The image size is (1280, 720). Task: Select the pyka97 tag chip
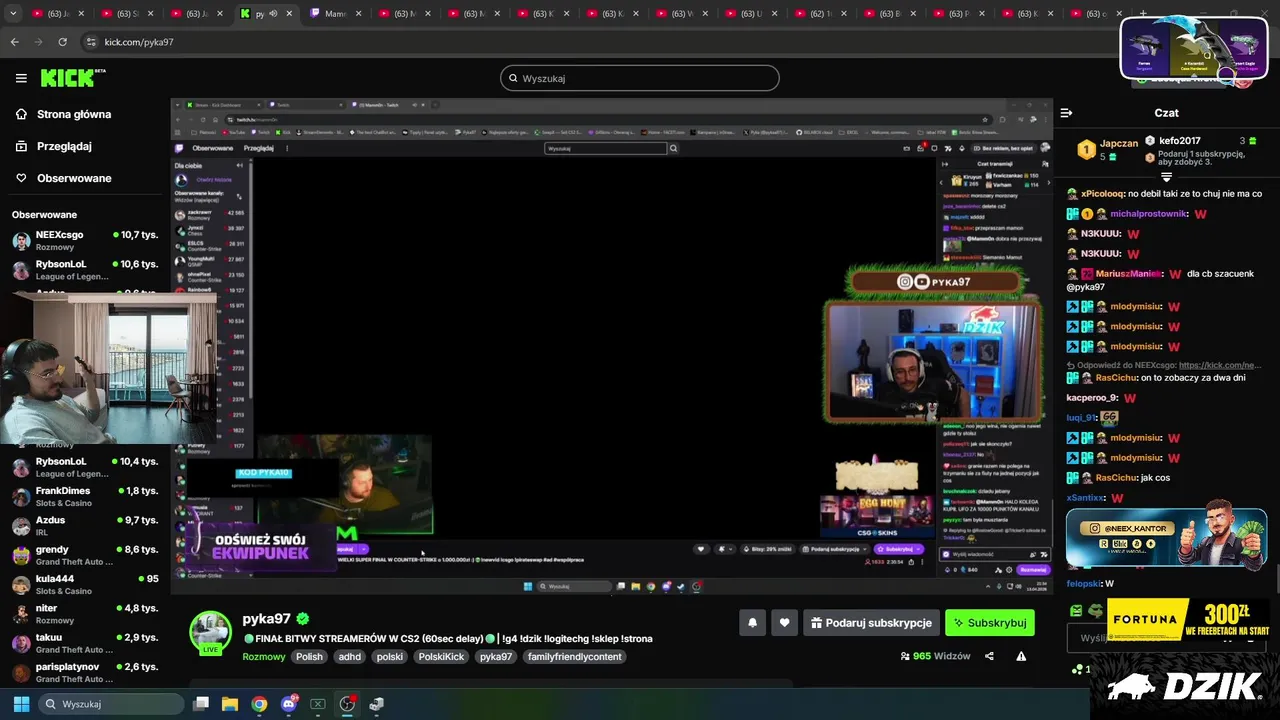(496, 657)
